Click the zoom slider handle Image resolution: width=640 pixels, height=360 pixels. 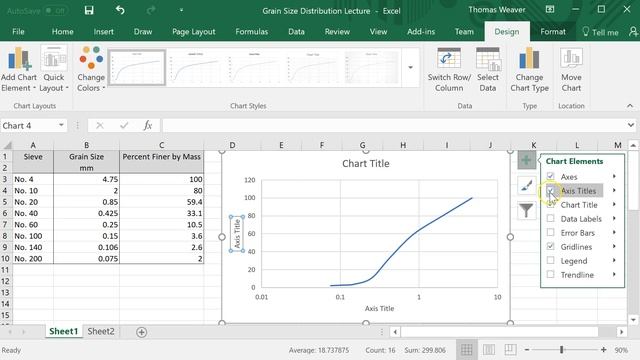pos(562,350)
